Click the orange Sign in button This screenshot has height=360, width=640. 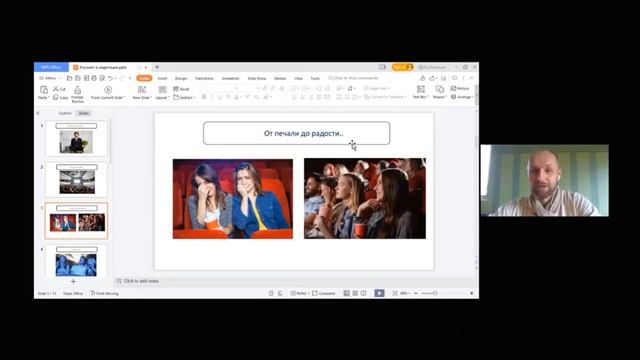click(x=402, y=67)
